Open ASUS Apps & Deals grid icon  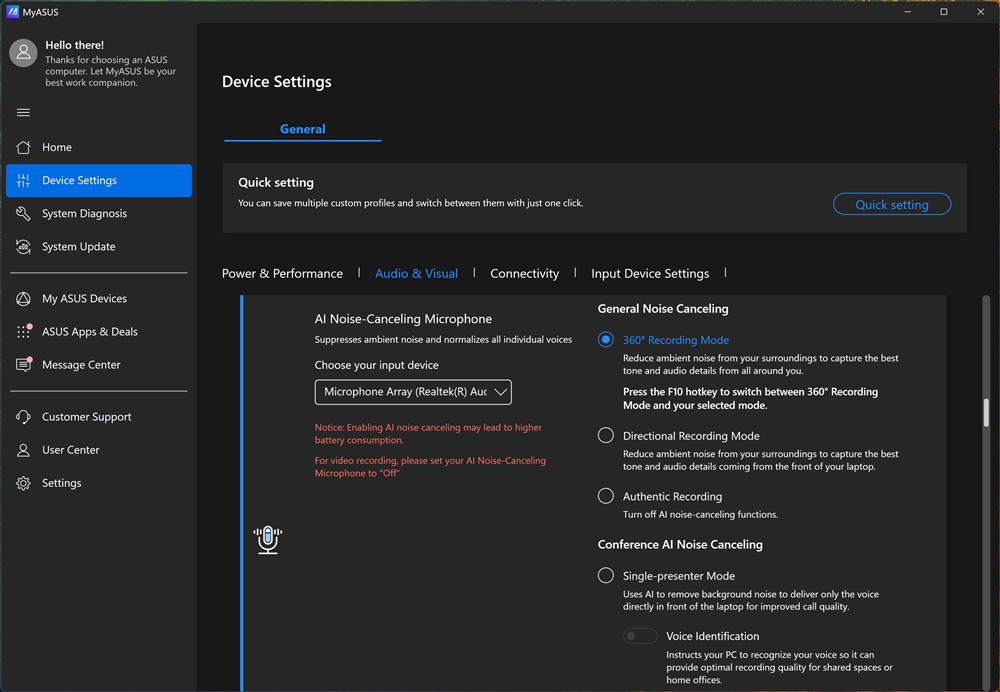click(24, 331)
